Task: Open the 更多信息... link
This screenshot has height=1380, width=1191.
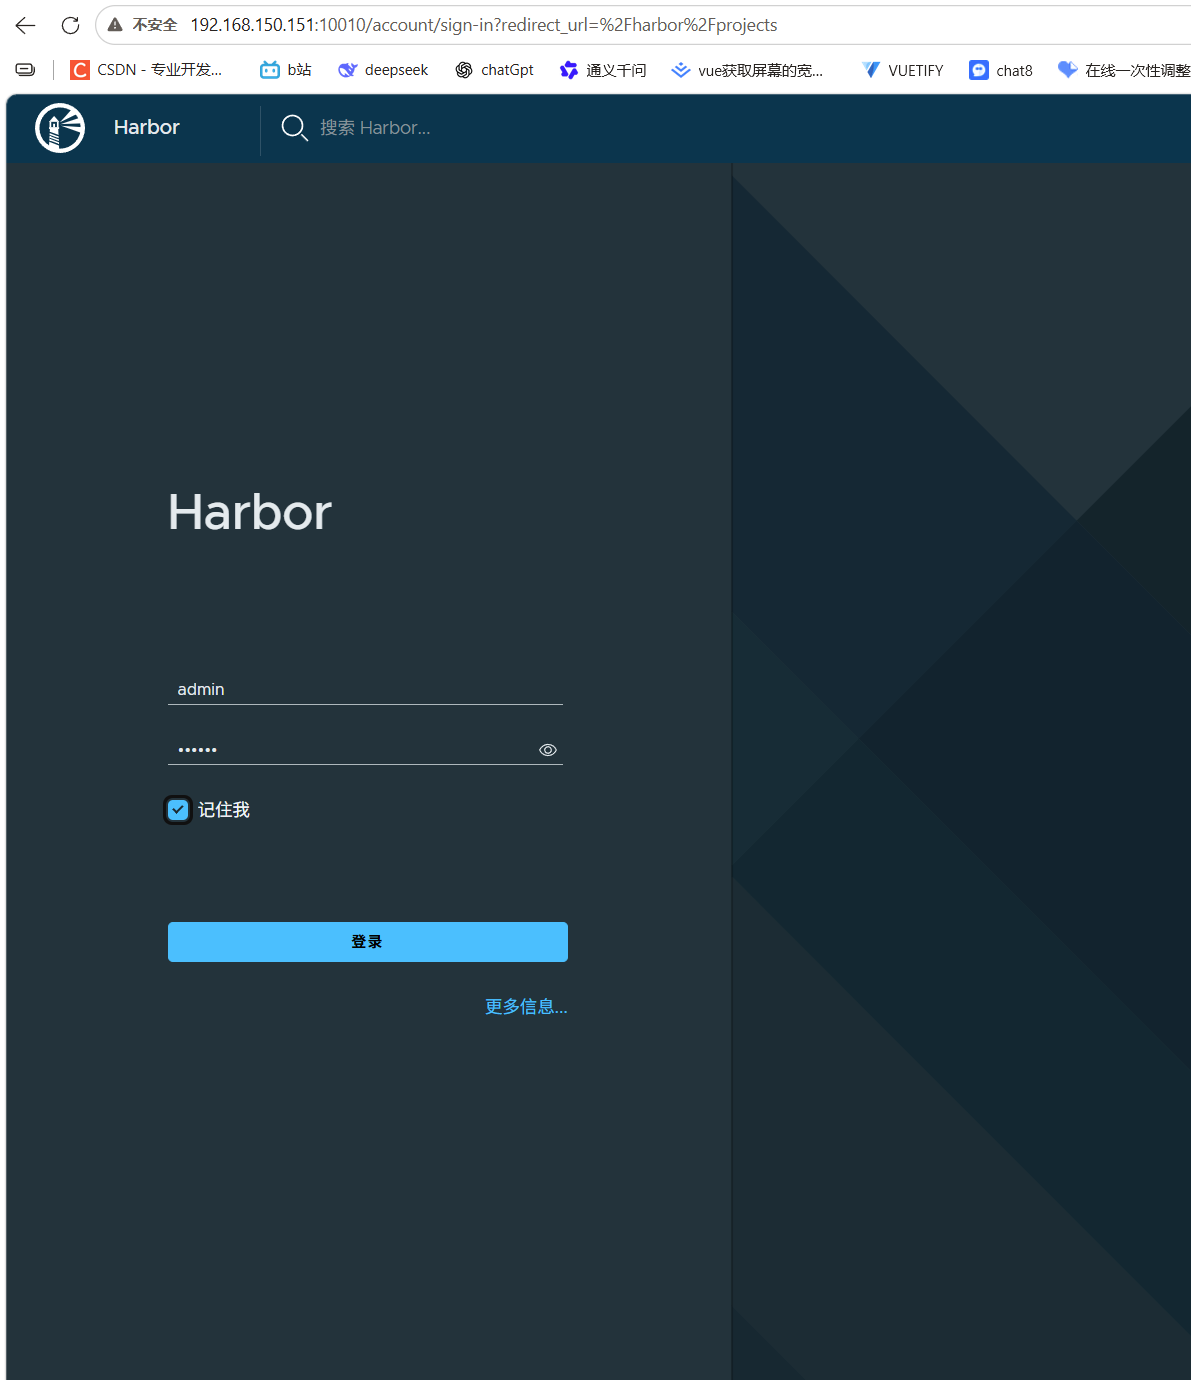Action: click(526, 1007)
